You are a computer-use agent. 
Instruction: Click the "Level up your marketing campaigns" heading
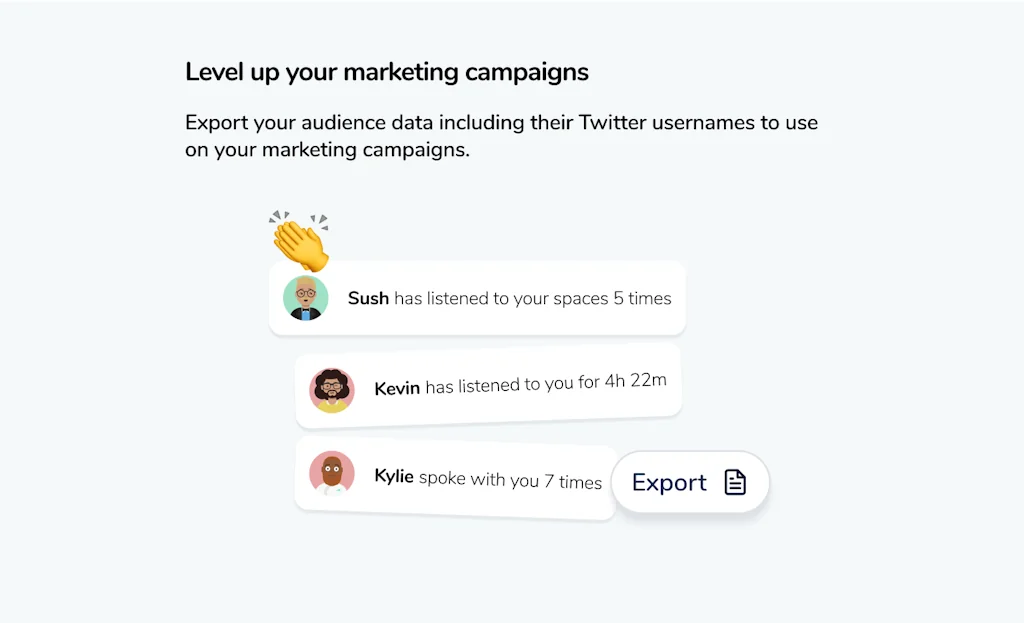click(x=386, y=72)
